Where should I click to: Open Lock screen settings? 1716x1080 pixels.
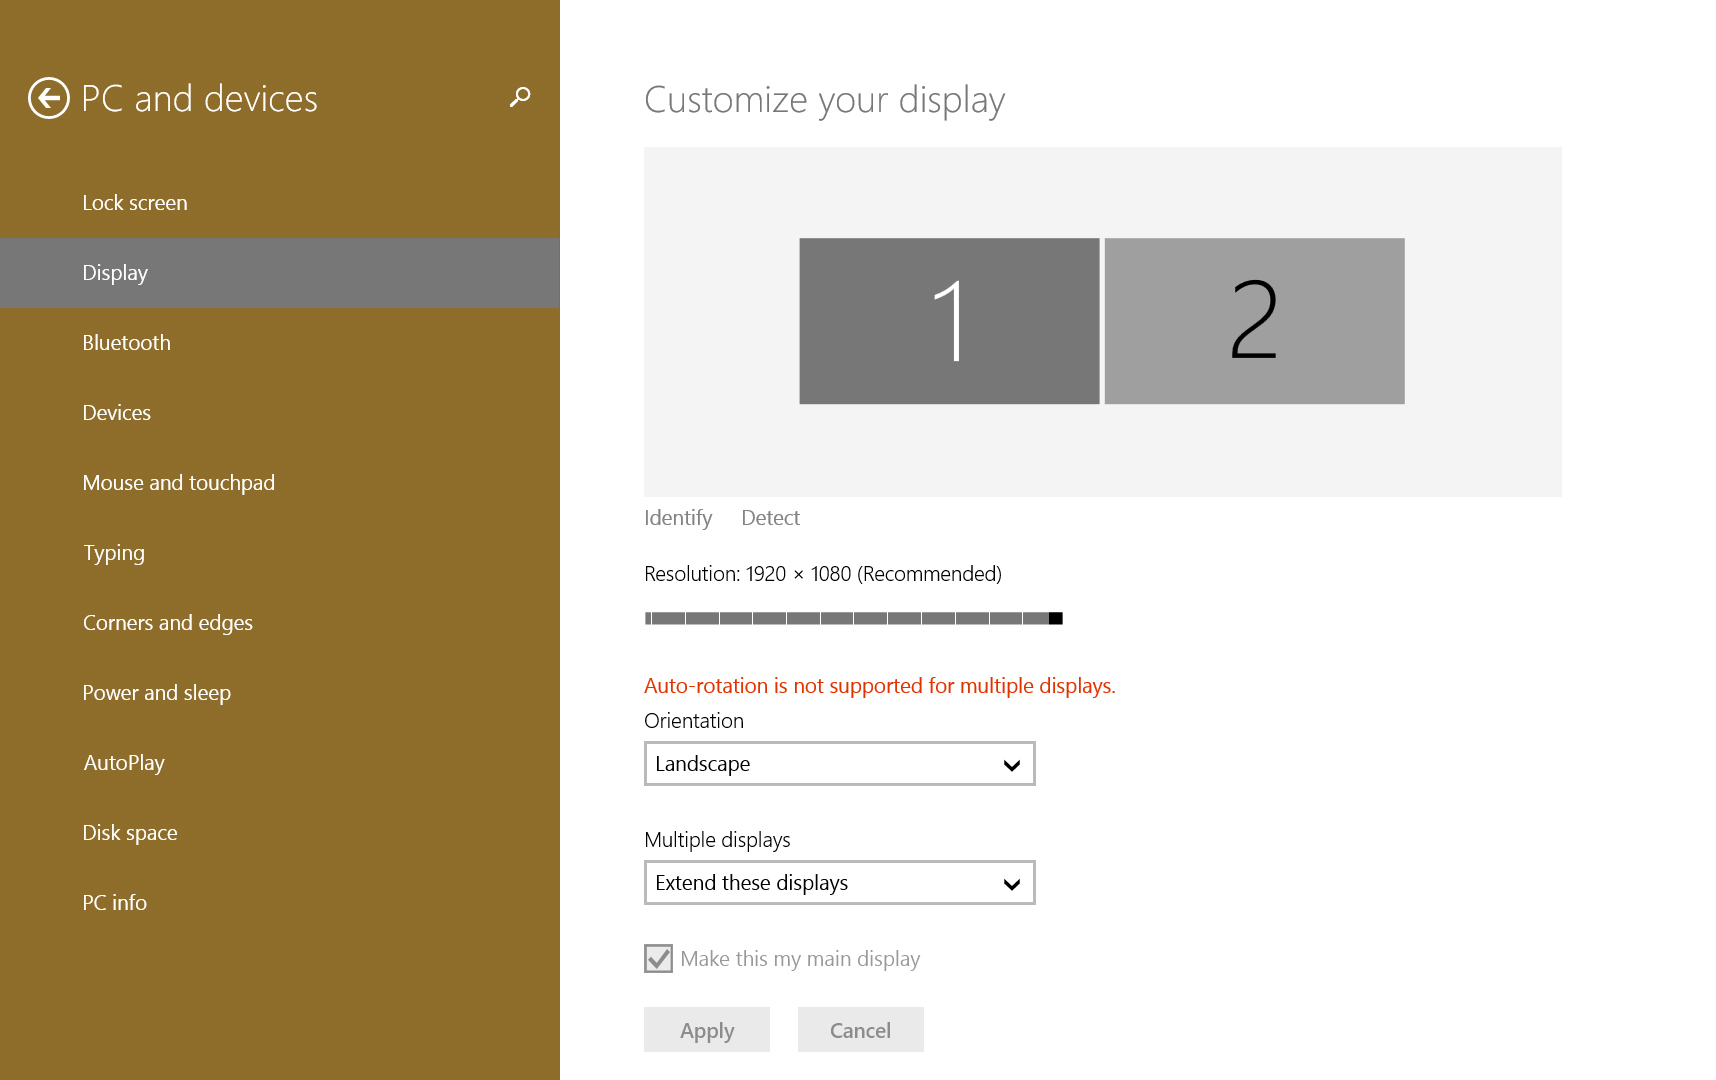135,203
